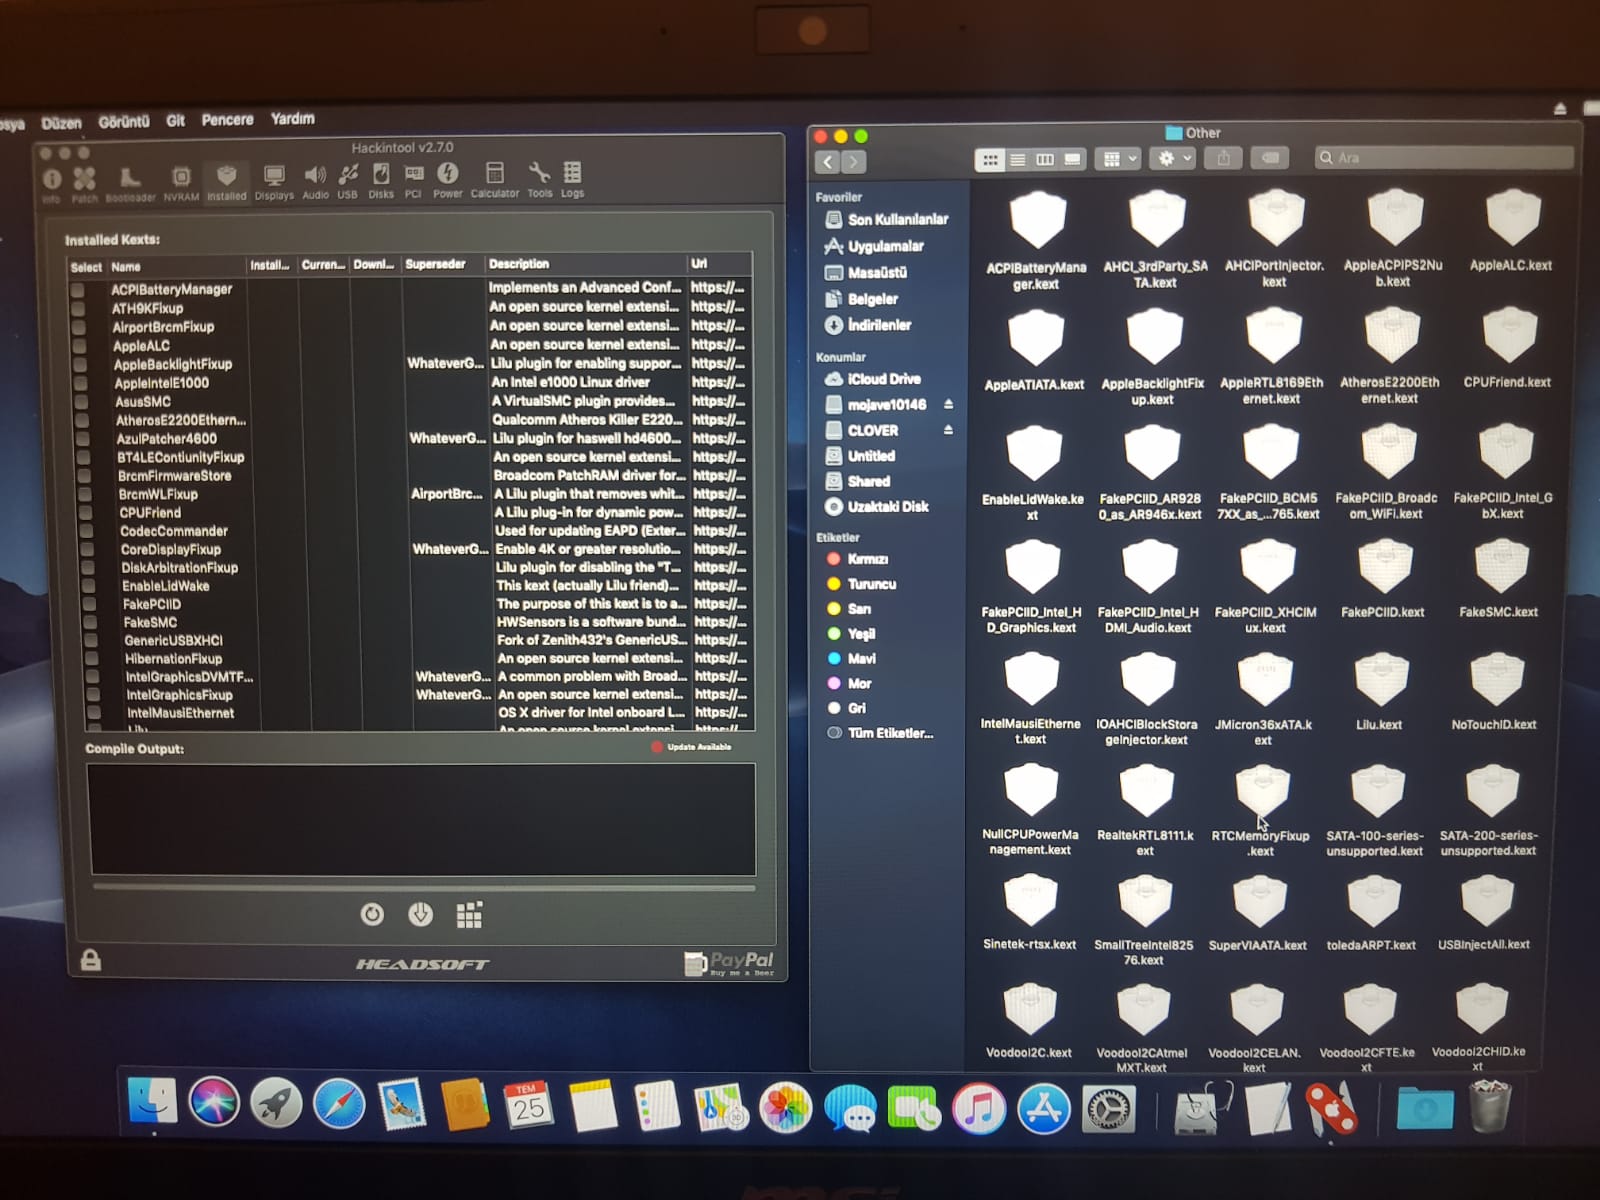Open the Yardım menu in menu bar
The width and height of the screenshot is (1600, 1200).
click(x=292, y=119)
